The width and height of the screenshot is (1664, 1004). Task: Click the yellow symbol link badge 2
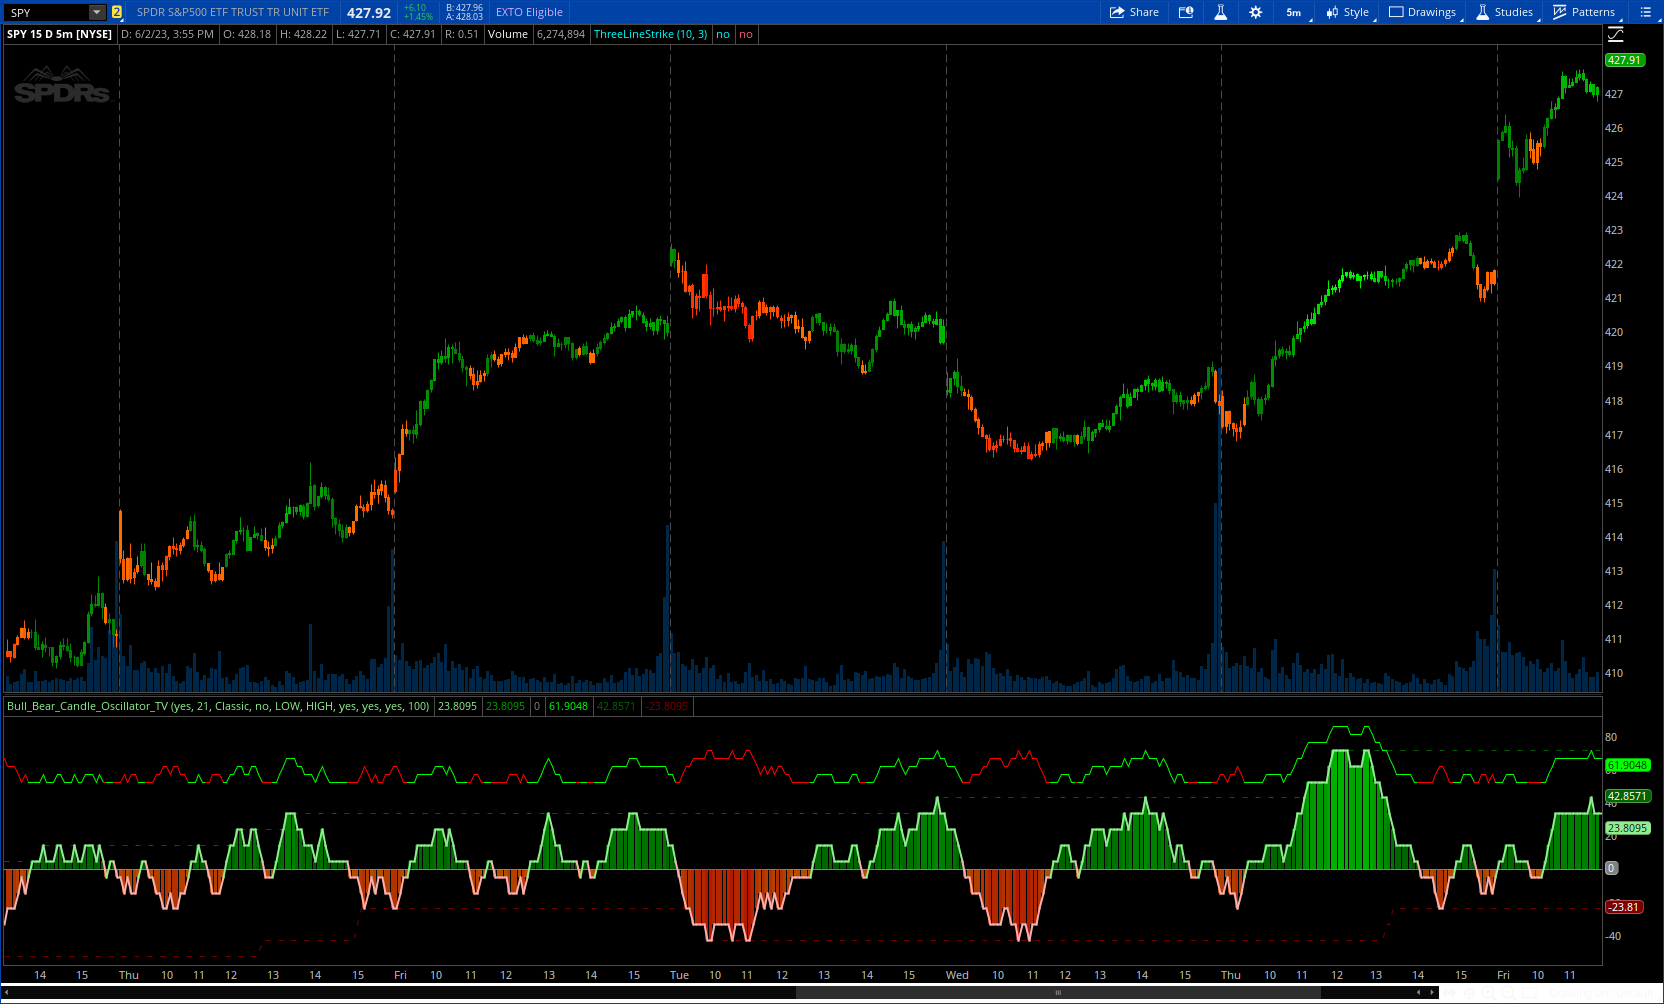click(x=117, y=12)
